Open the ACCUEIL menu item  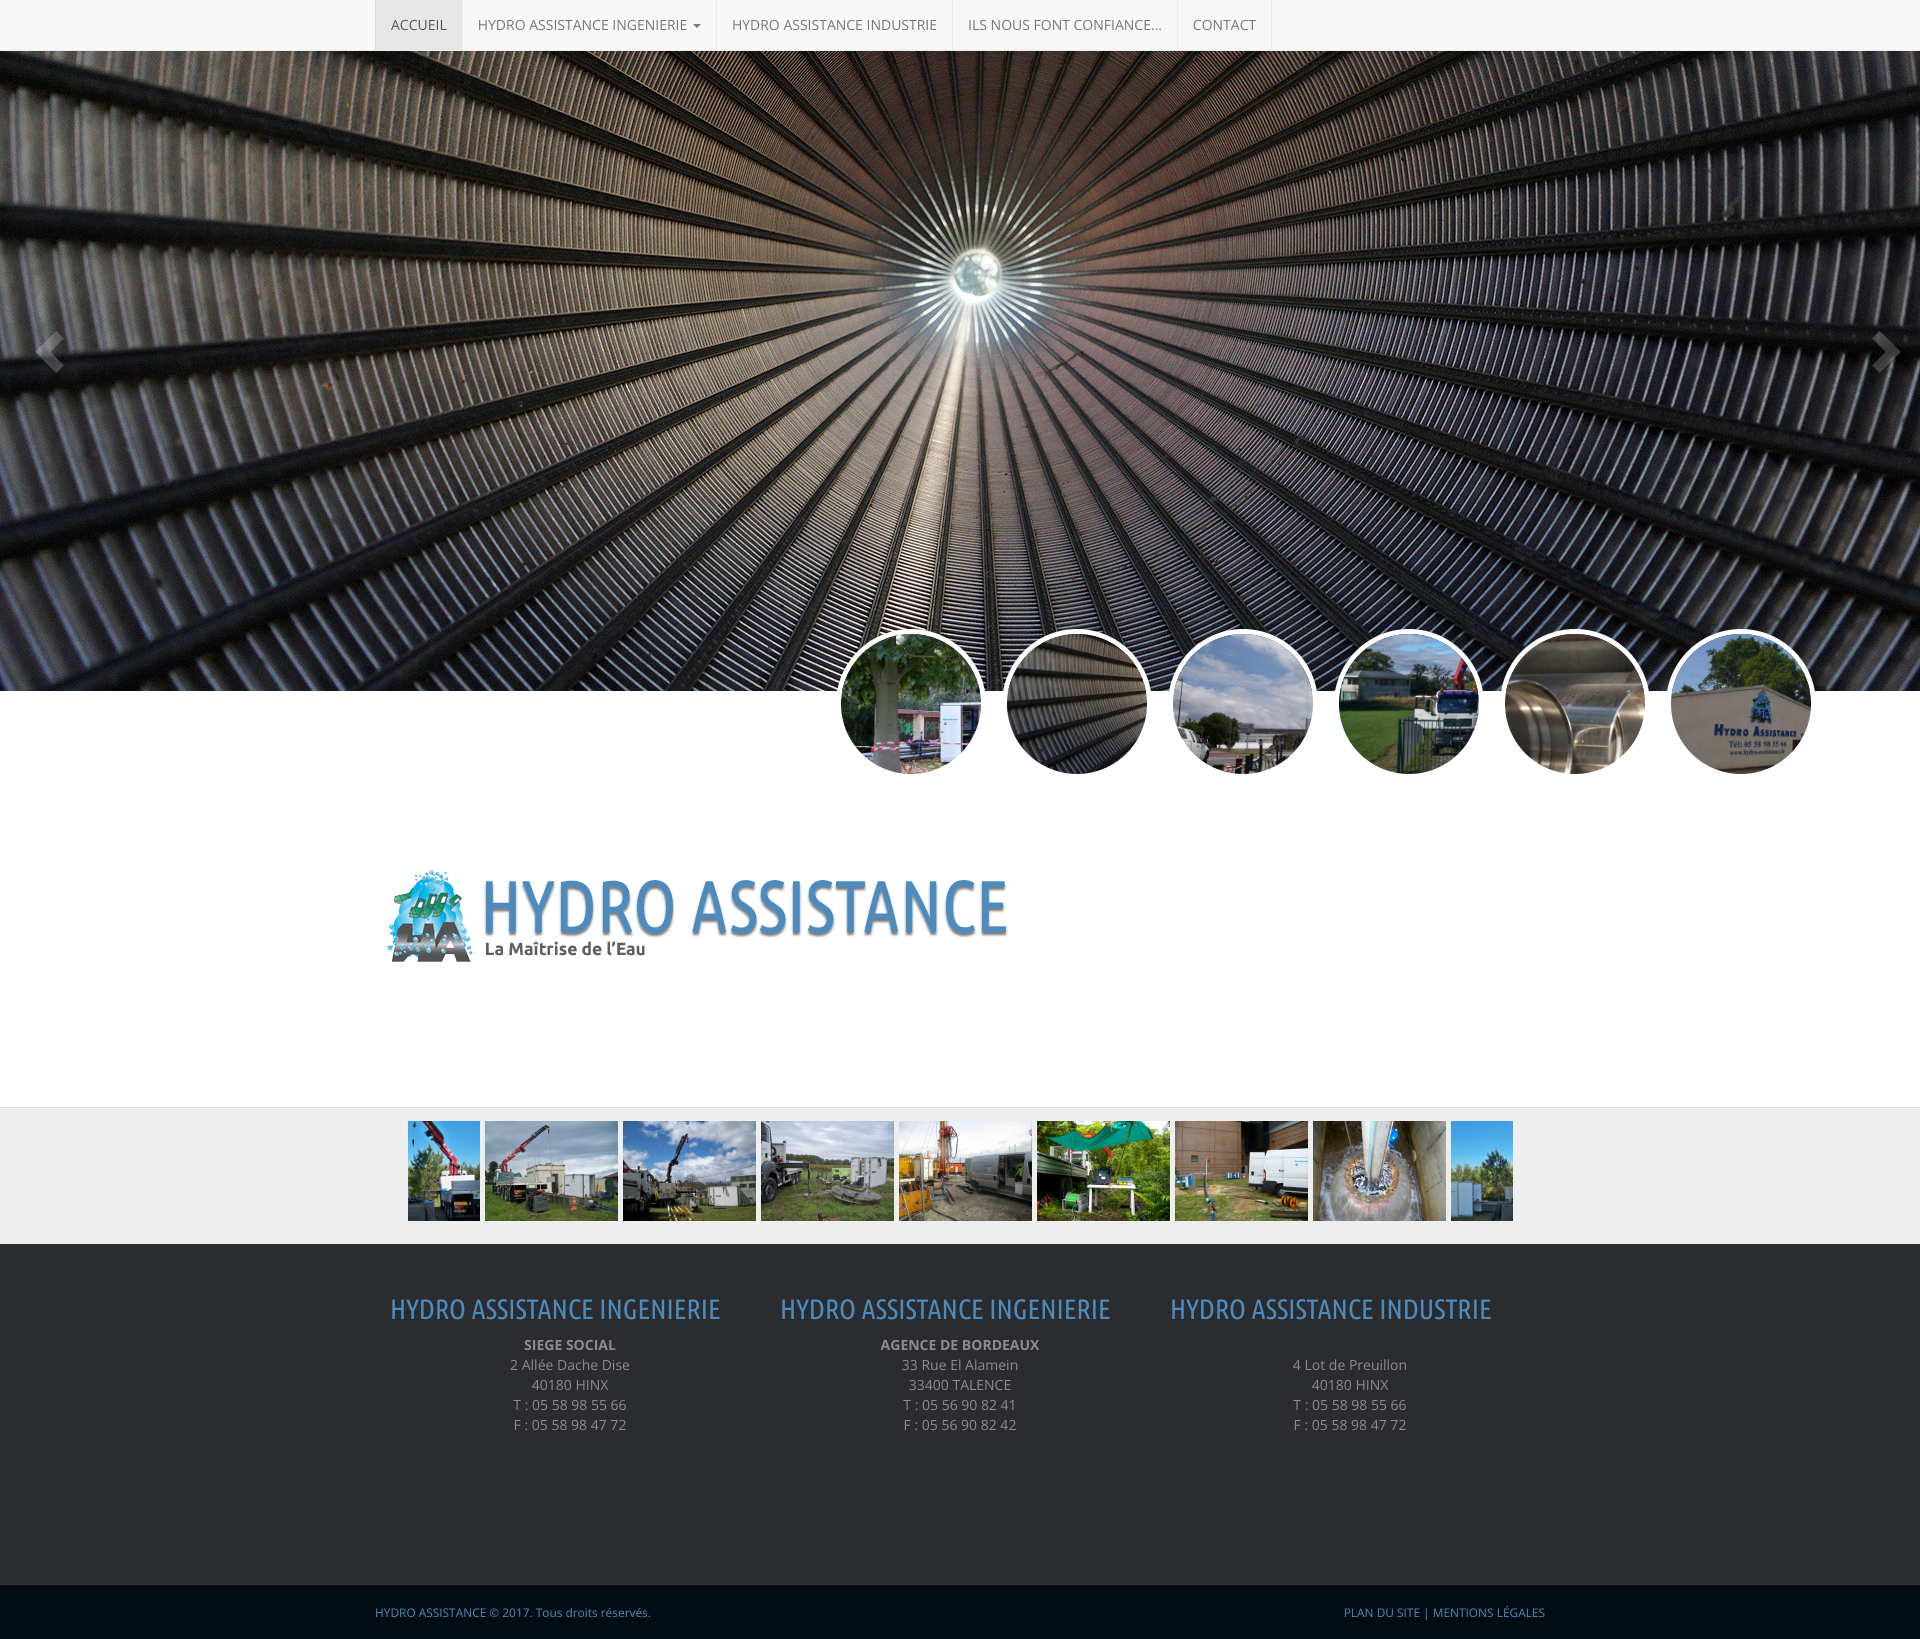418,25
